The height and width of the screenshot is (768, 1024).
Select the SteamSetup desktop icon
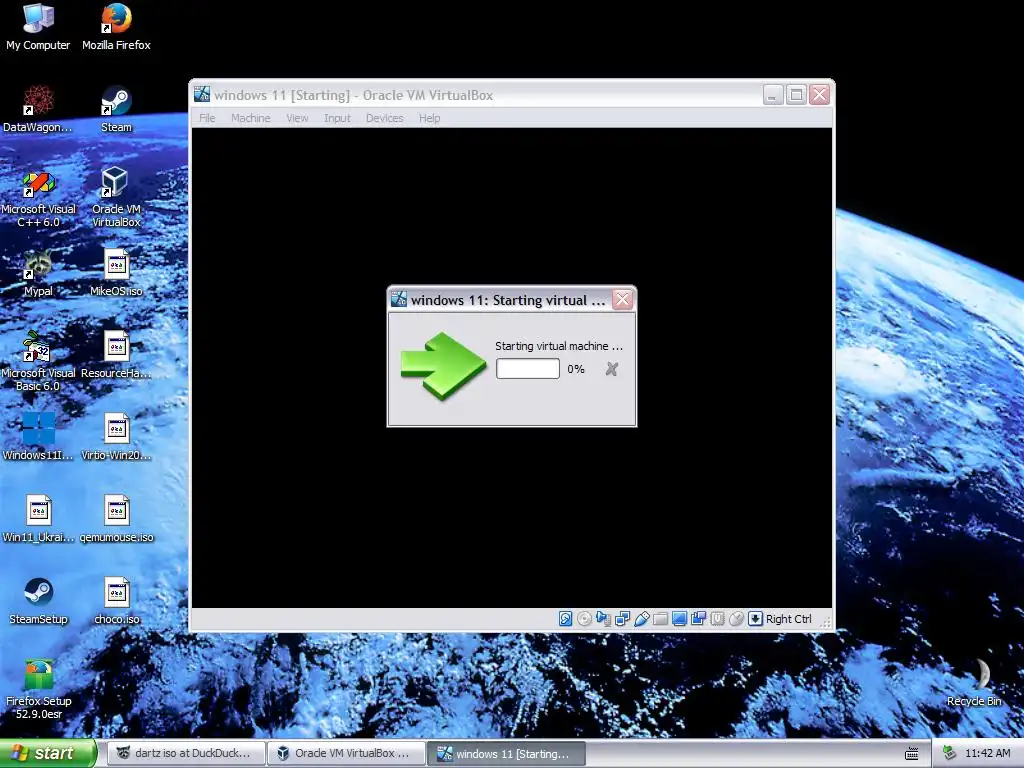38,601
